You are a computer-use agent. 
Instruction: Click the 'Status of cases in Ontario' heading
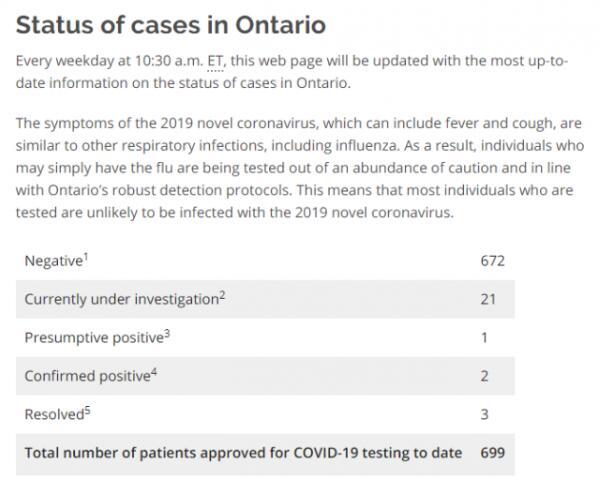pyautogui.click(x=171, y=25)
